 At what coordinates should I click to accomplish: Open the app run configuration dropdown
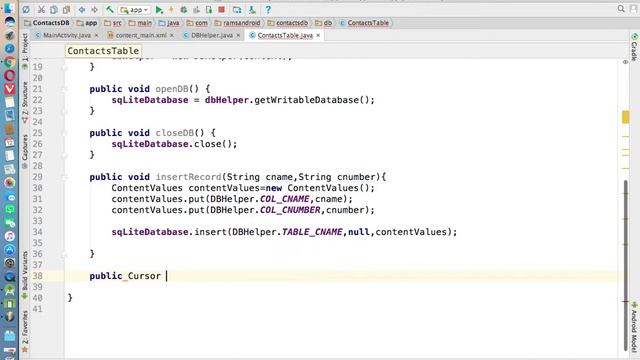tap(134, 10)
